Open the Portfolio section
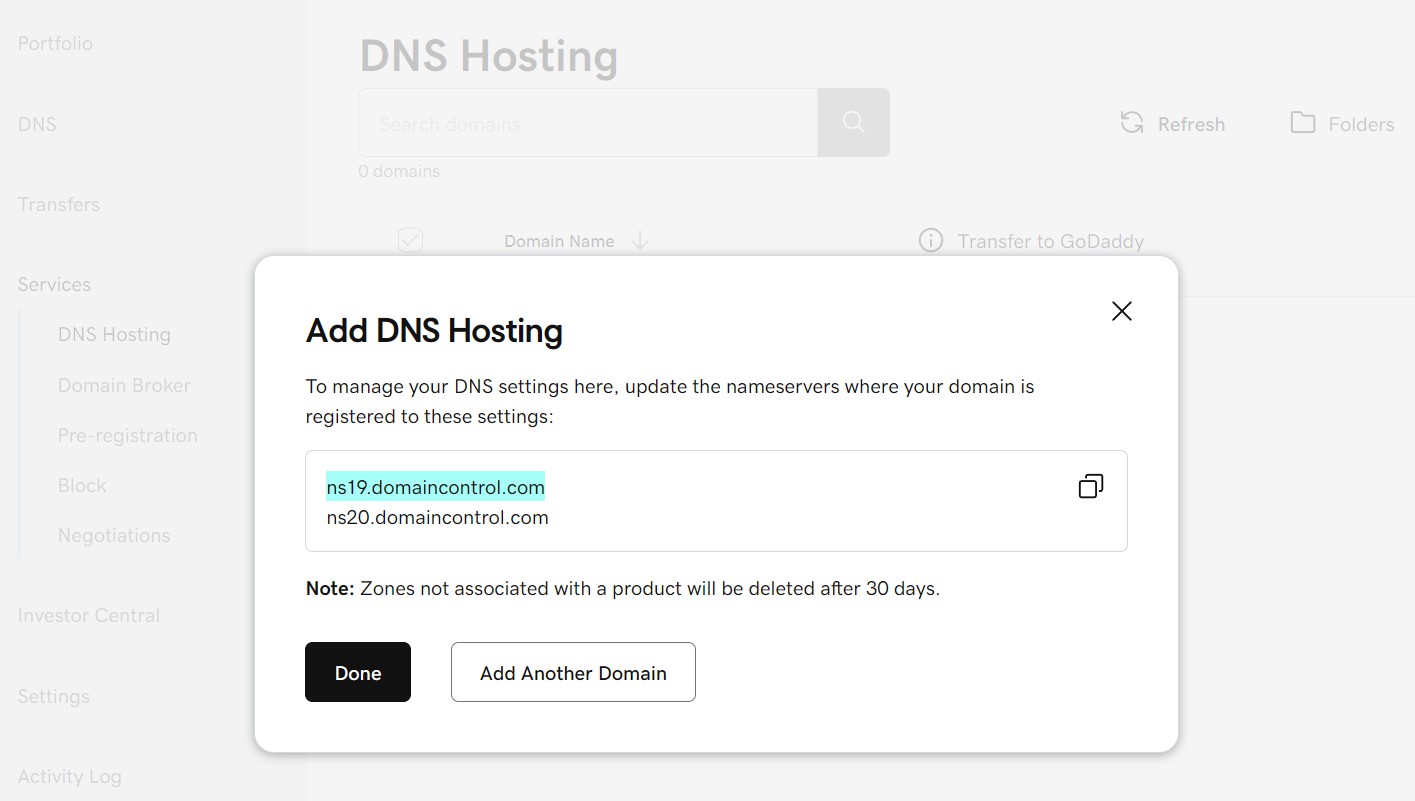This screenshot has height=801, width=1415. click(55, 43)
